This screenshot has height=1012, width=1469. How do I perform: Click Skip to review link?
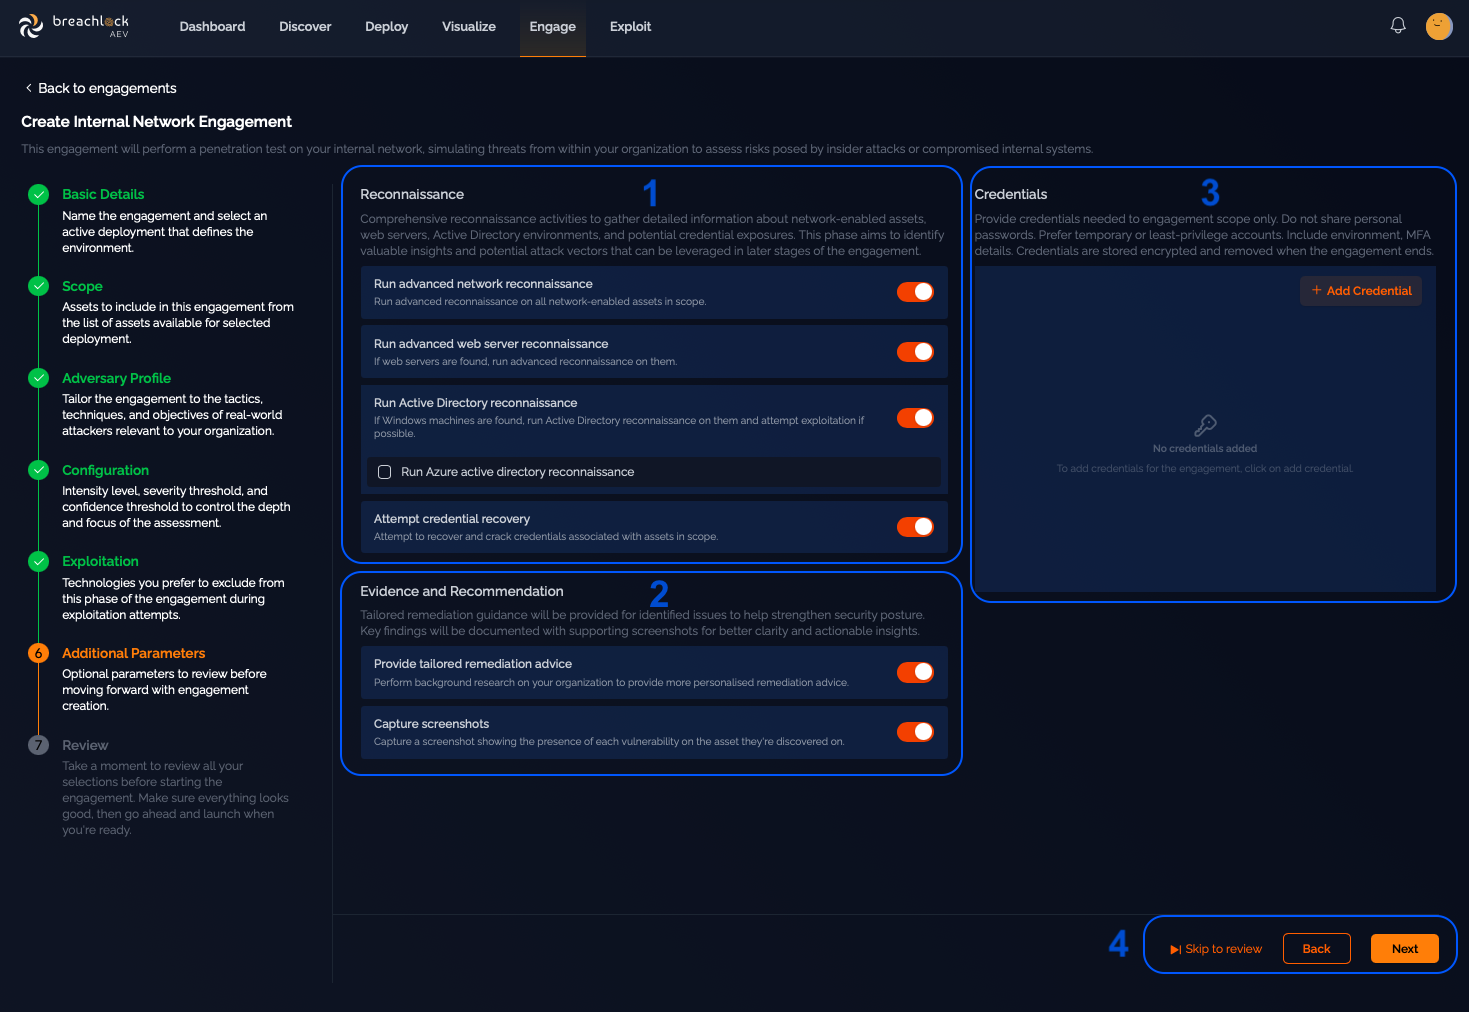1216,949
